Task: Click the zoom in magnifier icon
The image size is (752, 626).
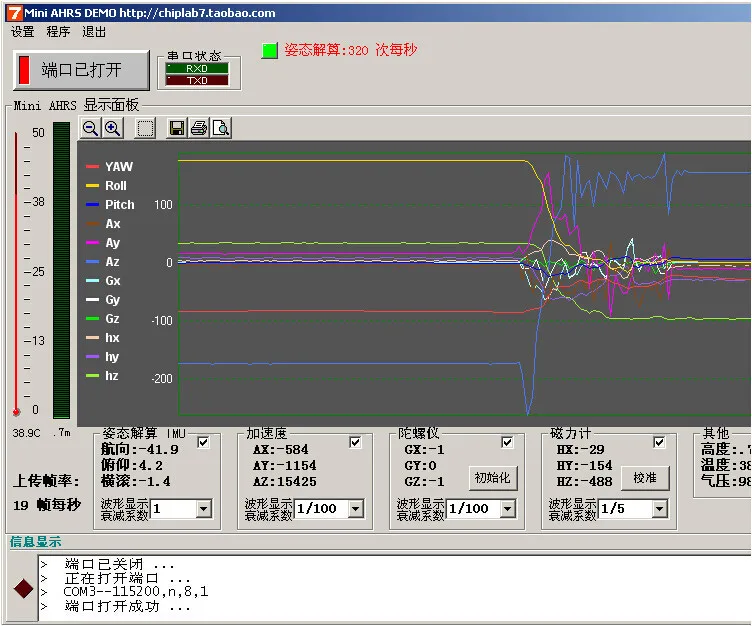Action: [113, 128]
